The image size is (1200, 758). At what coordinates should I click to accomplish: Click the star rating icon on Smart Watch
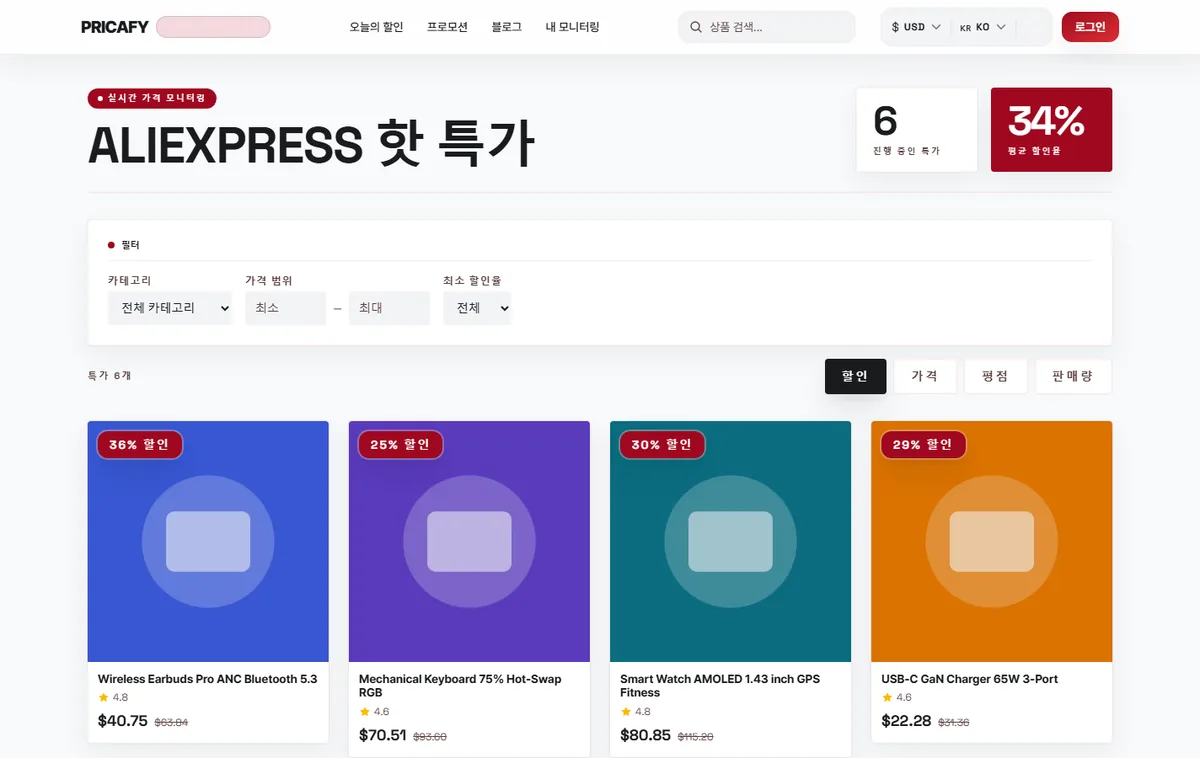[625, 711]
